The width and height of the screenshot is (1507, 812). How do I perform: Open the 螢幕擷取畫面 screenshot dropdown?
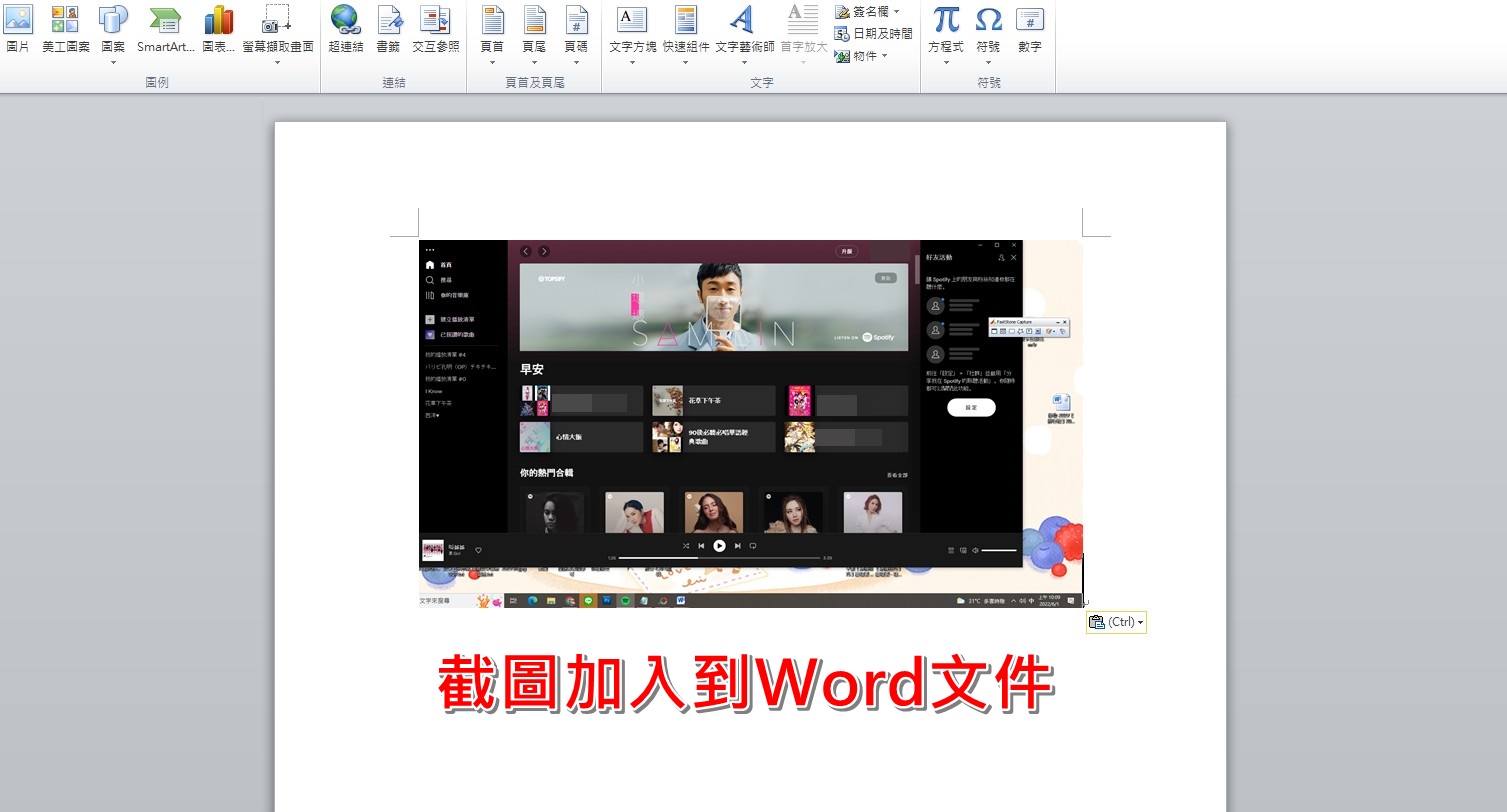pos(277,34)
